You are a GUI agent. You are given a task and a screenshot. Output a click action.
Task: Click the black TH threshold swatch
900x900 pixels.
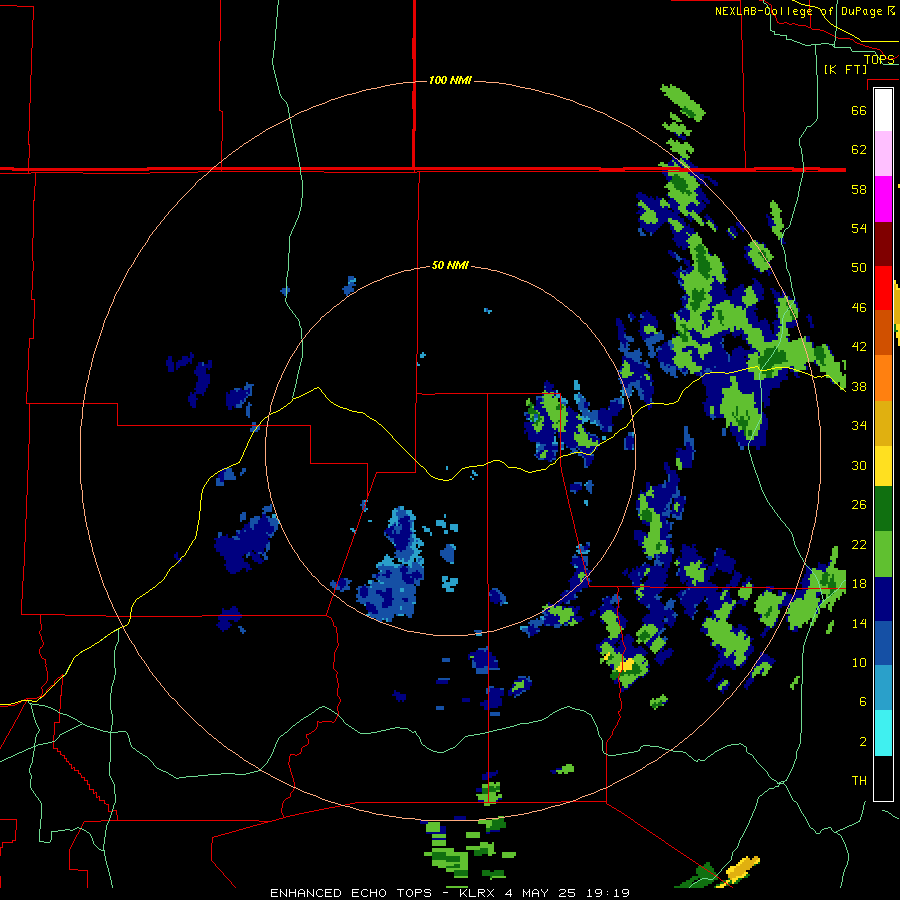(x=883, y=778)
